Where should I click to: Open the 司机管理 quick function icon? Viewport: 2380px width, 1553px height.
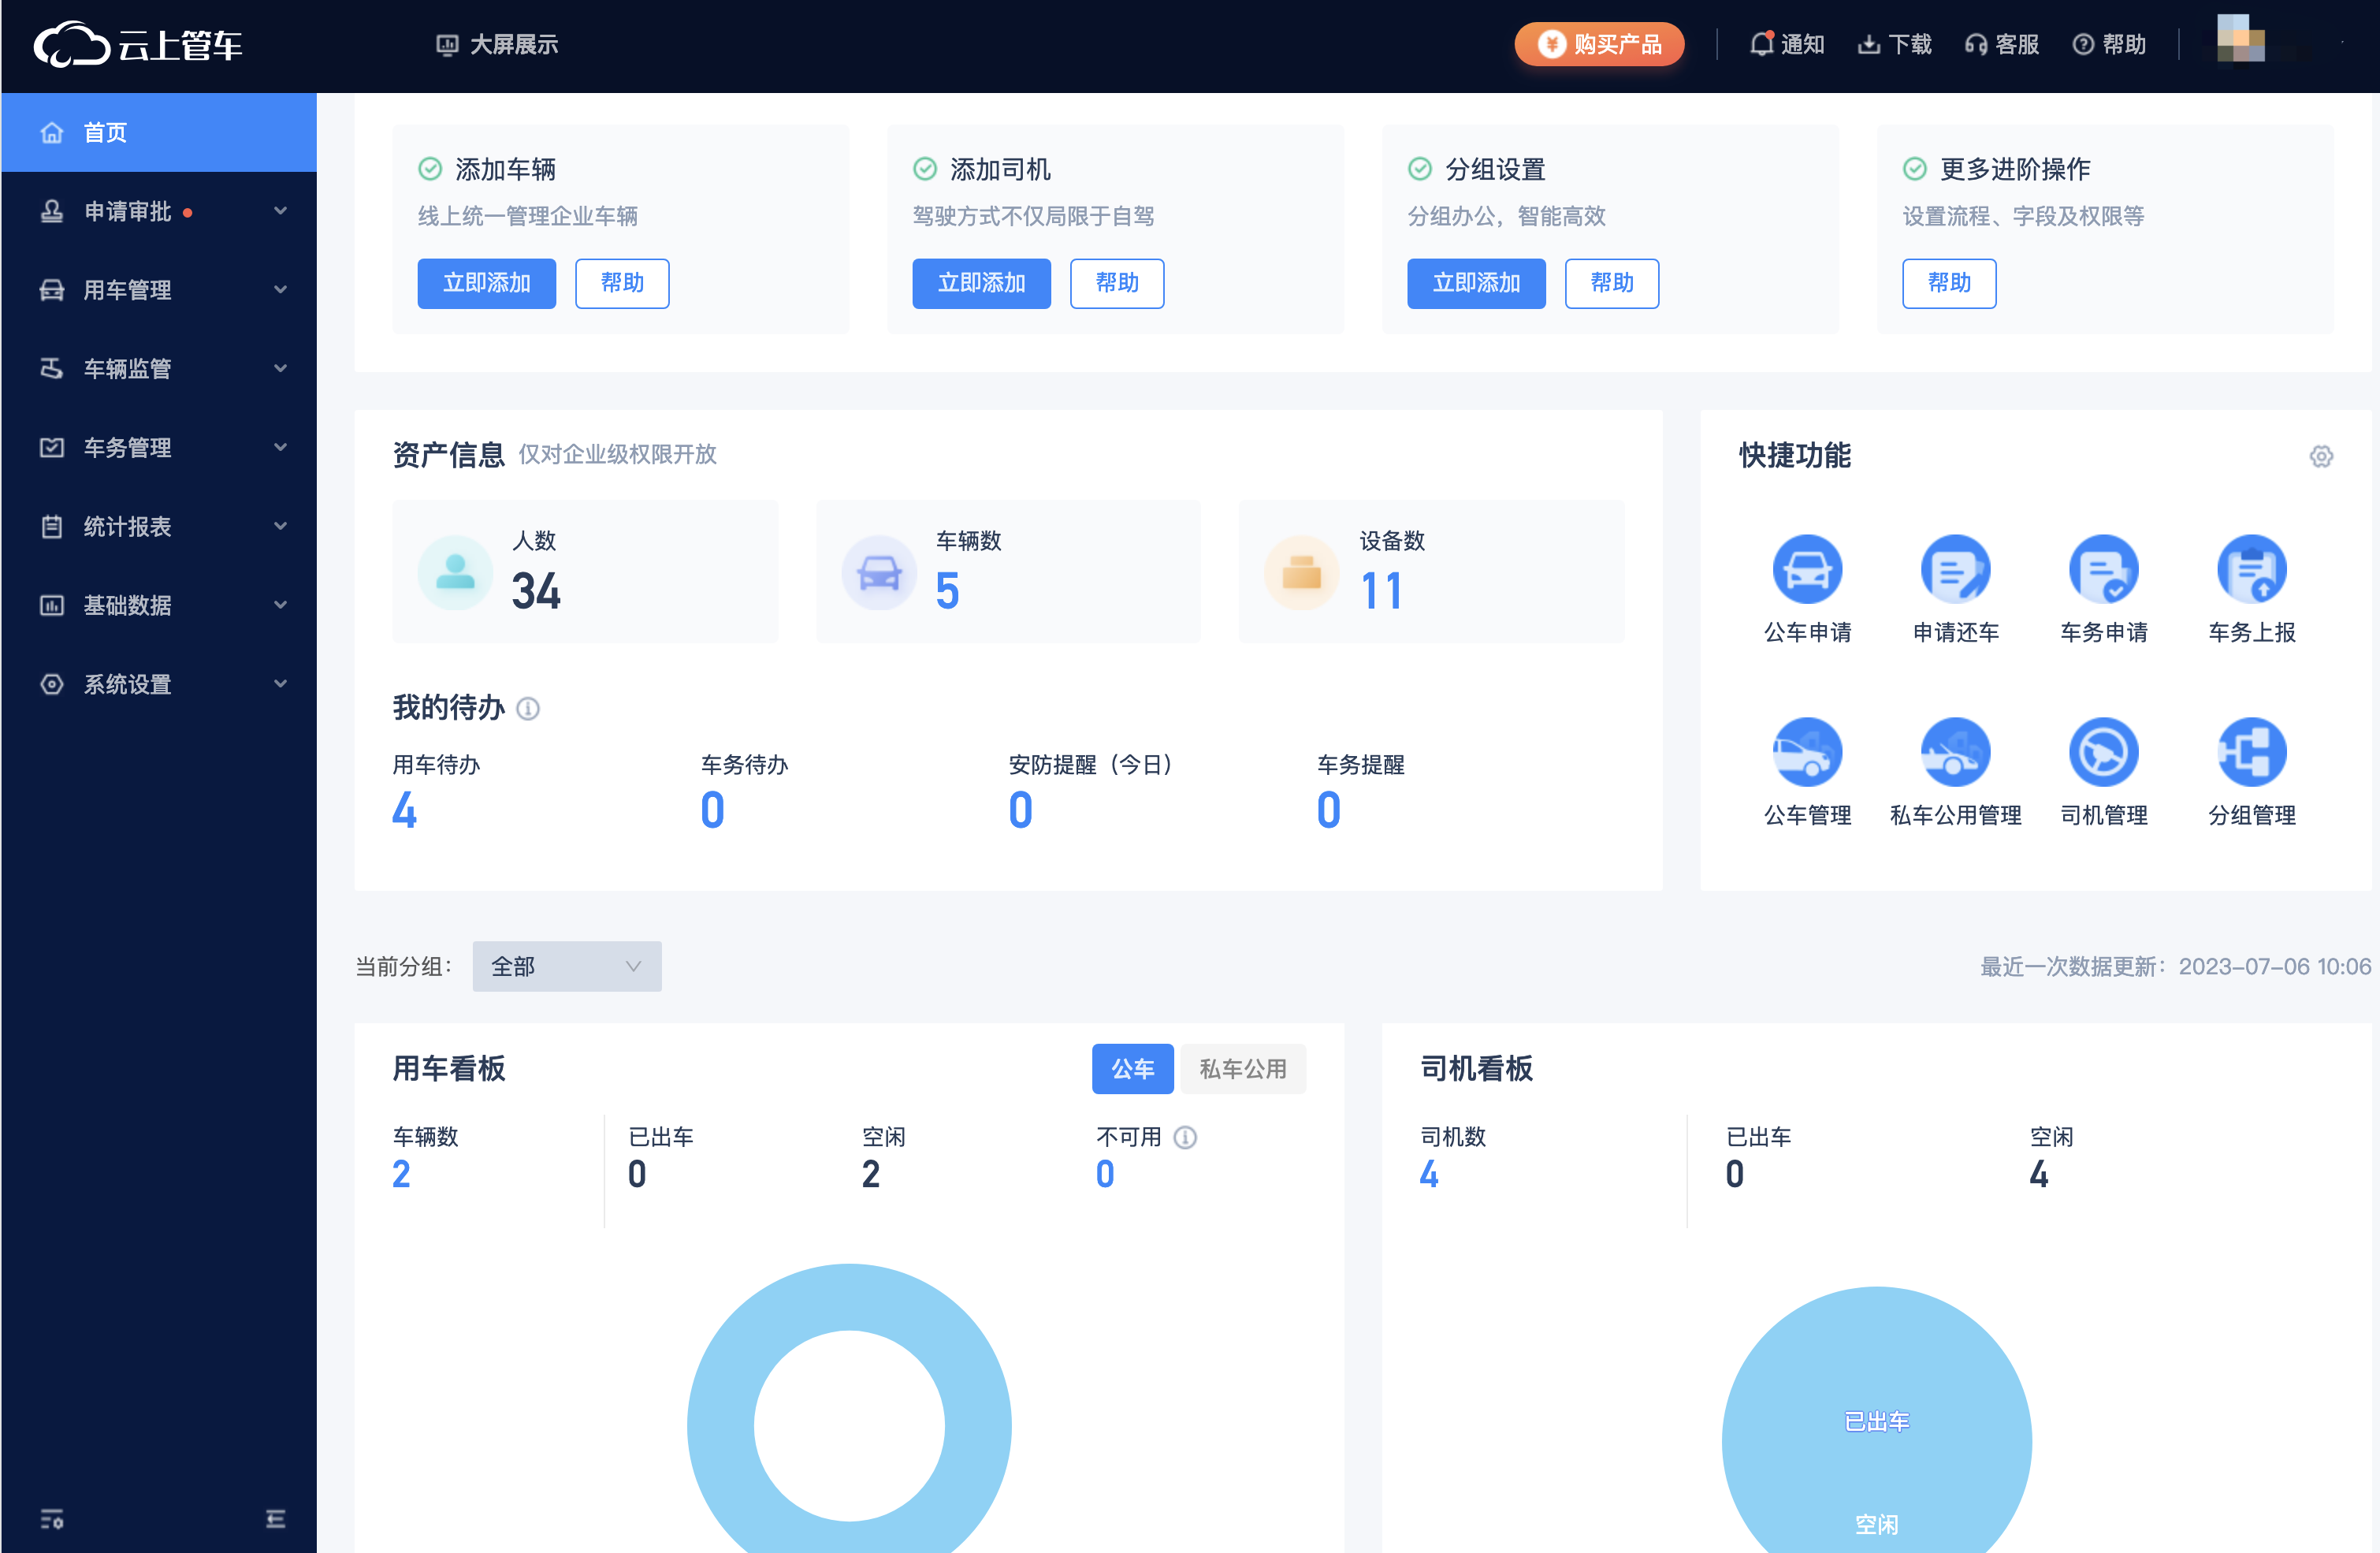pos(2103,752)
